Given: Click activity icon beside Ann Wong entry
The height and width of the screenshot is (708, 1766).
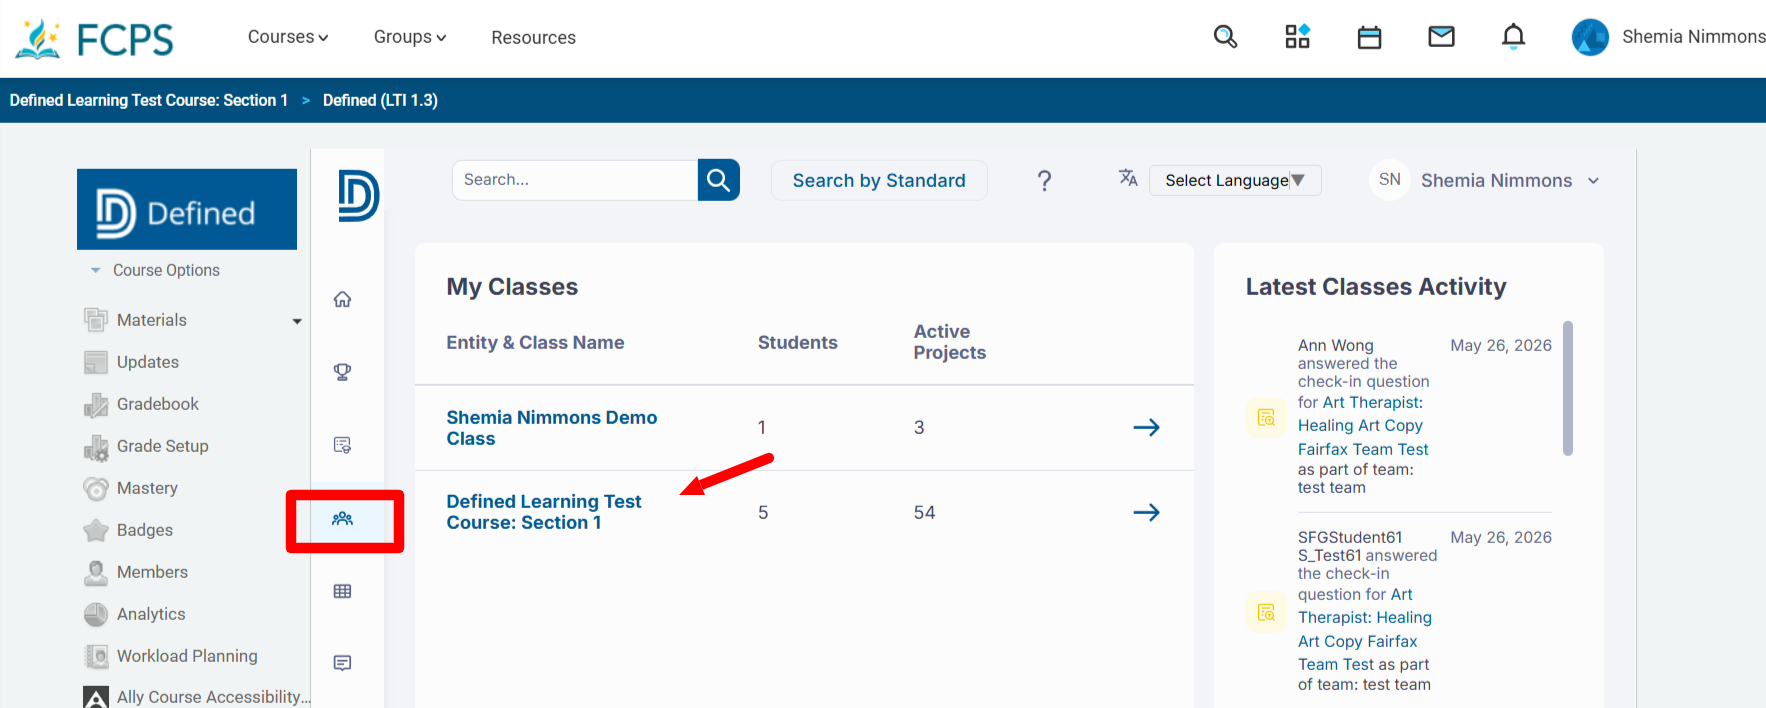Looking at the screenshot, I should (1266, 417).
